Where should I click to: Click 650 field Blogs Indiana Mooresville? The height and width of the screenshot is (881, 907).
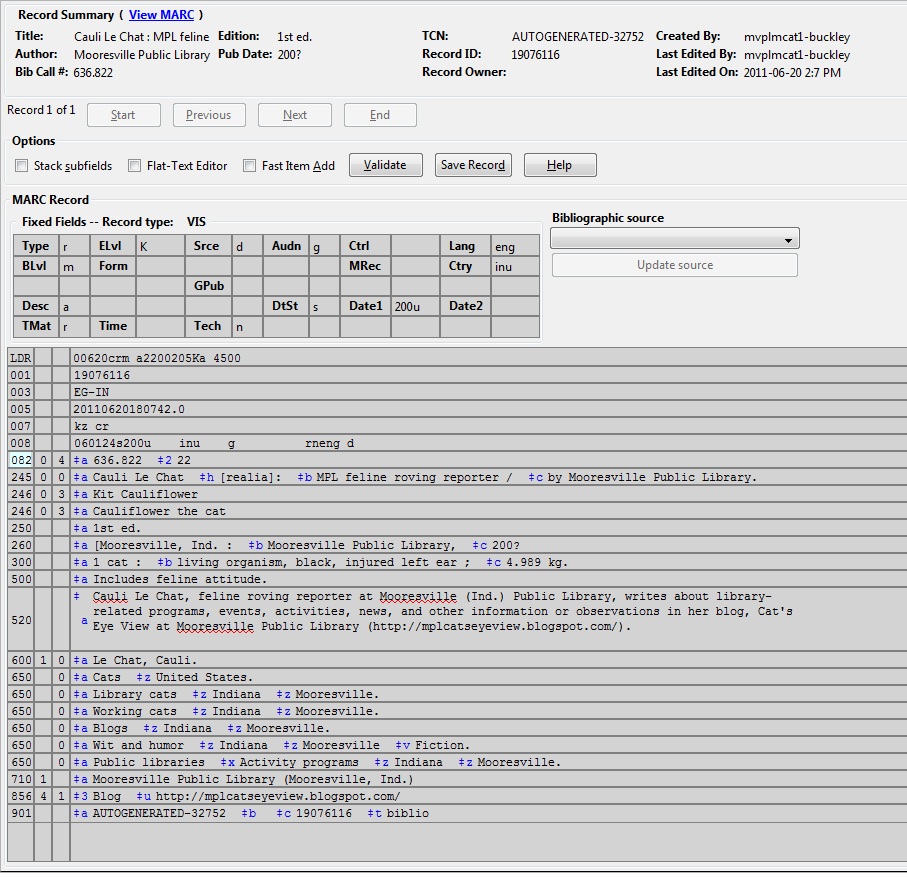click(488, 728)
